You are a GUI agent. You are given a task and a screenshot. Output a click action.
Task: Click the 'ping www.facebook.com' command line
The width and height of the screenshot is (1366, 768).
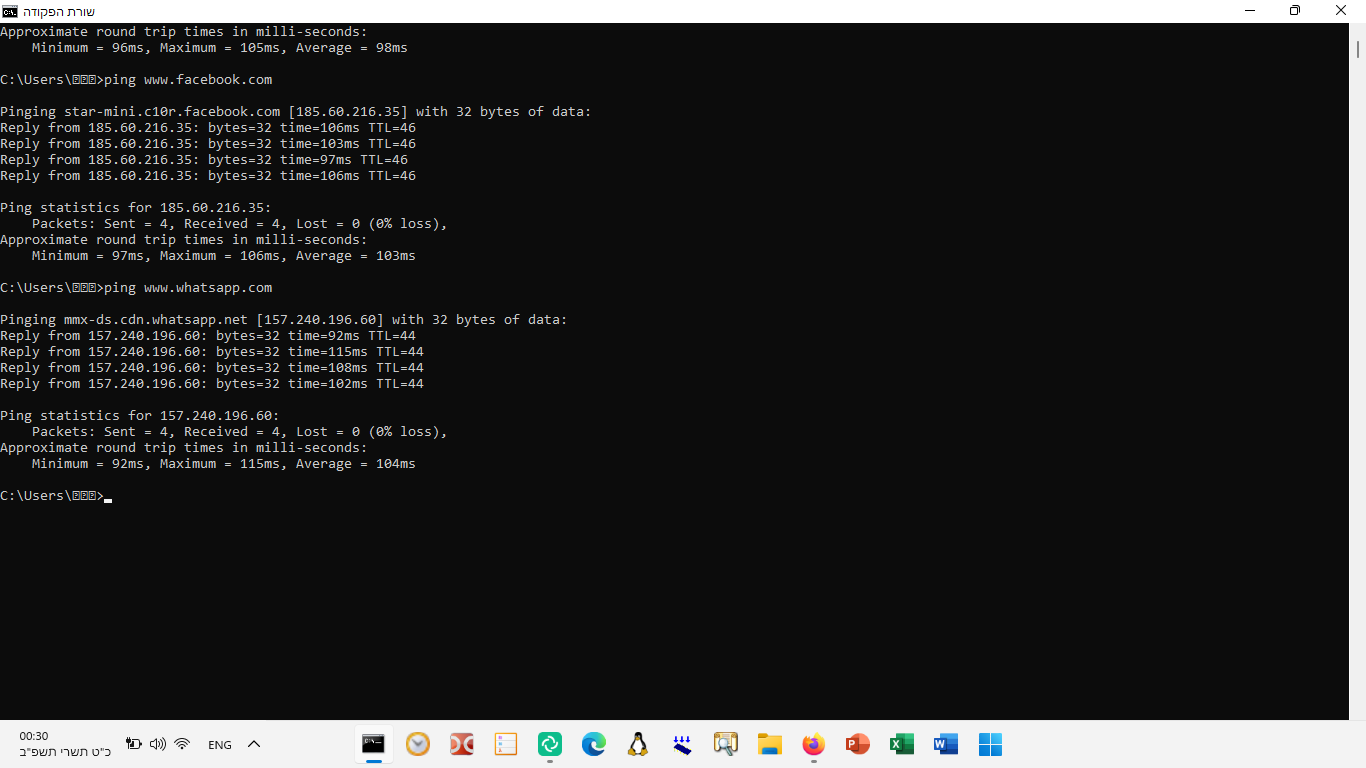click(136, 80)
